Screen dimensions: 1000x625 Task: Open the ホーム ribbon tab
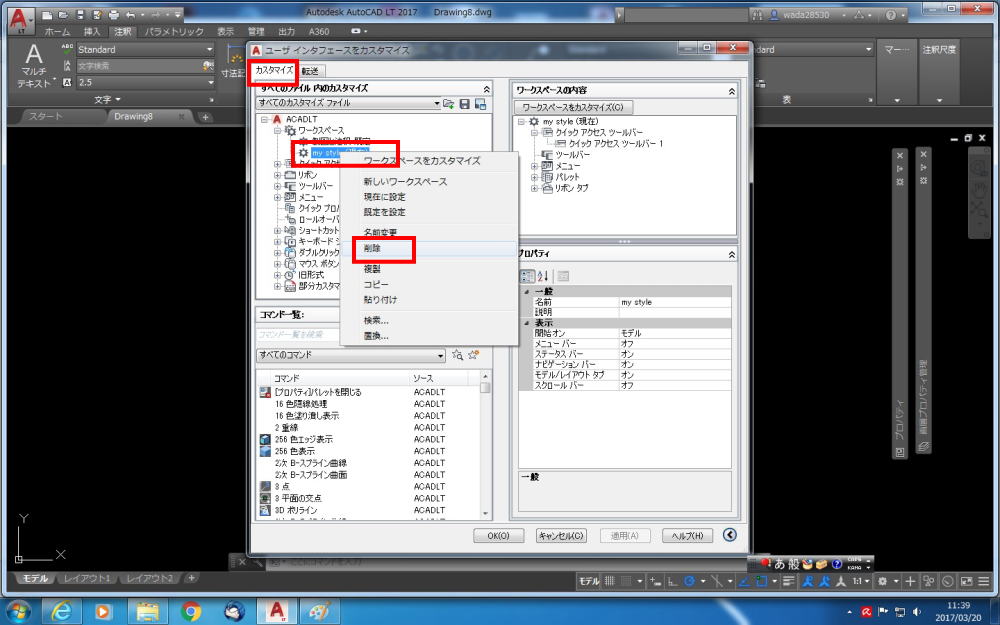tap(57, 31)
